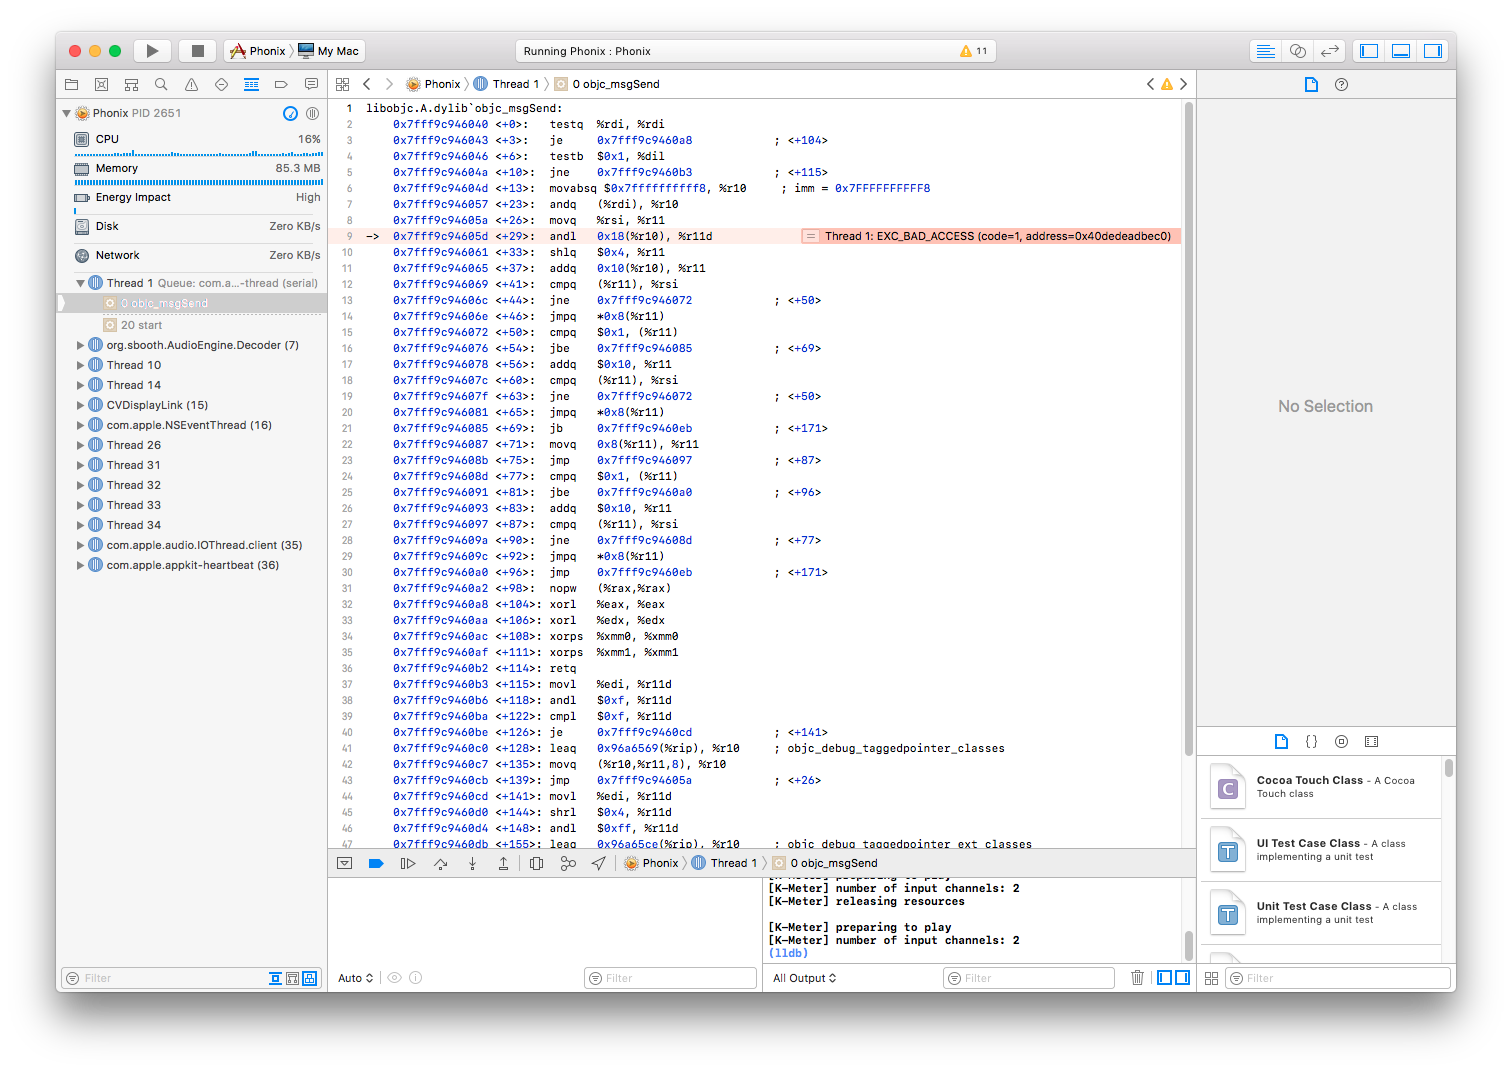Expand com.apple.audio.IOThread.client (35)

click(x=81, y=545)
